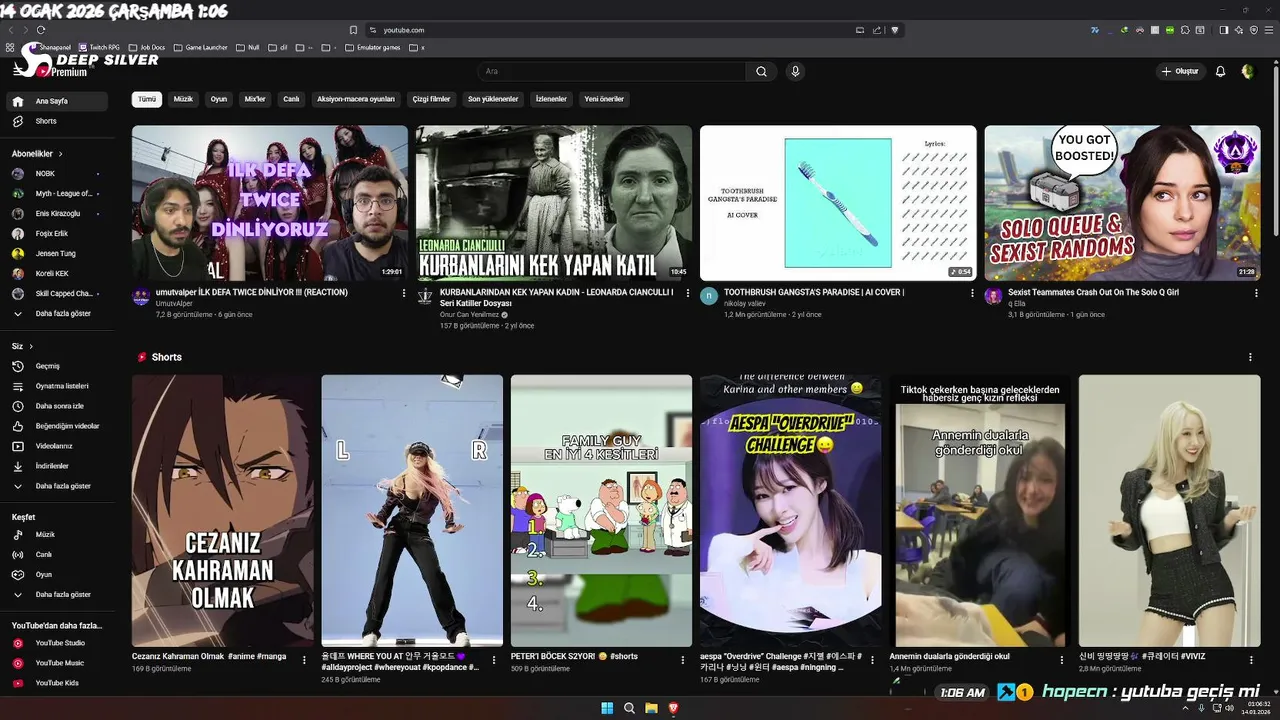
Task: Open the aespa Overdrive Challenge short
Action: coord(791,510)
